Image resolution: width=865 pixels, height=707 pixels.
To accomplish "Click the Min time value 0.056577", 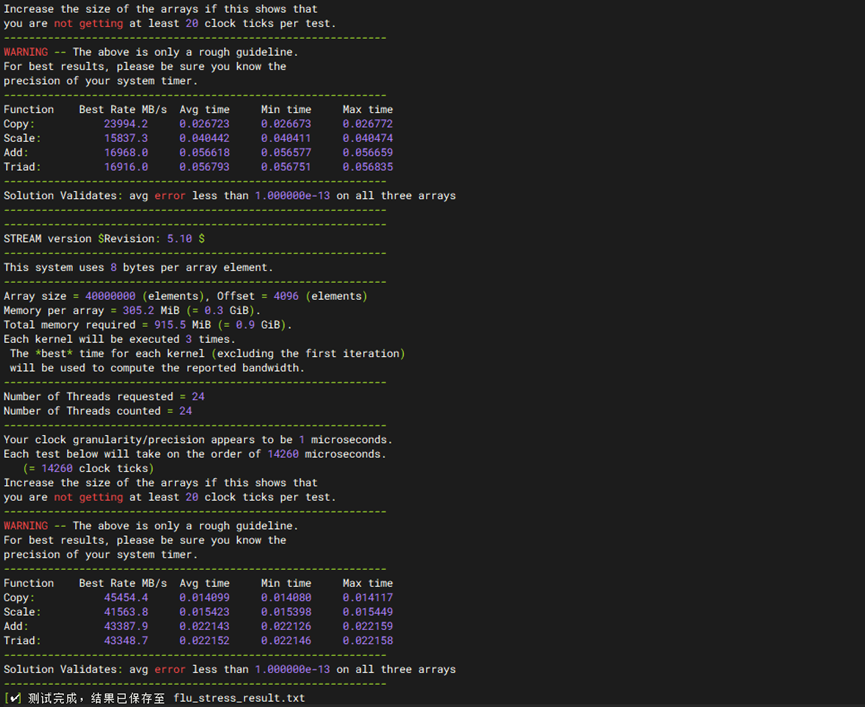I will [x=286, y=153].
